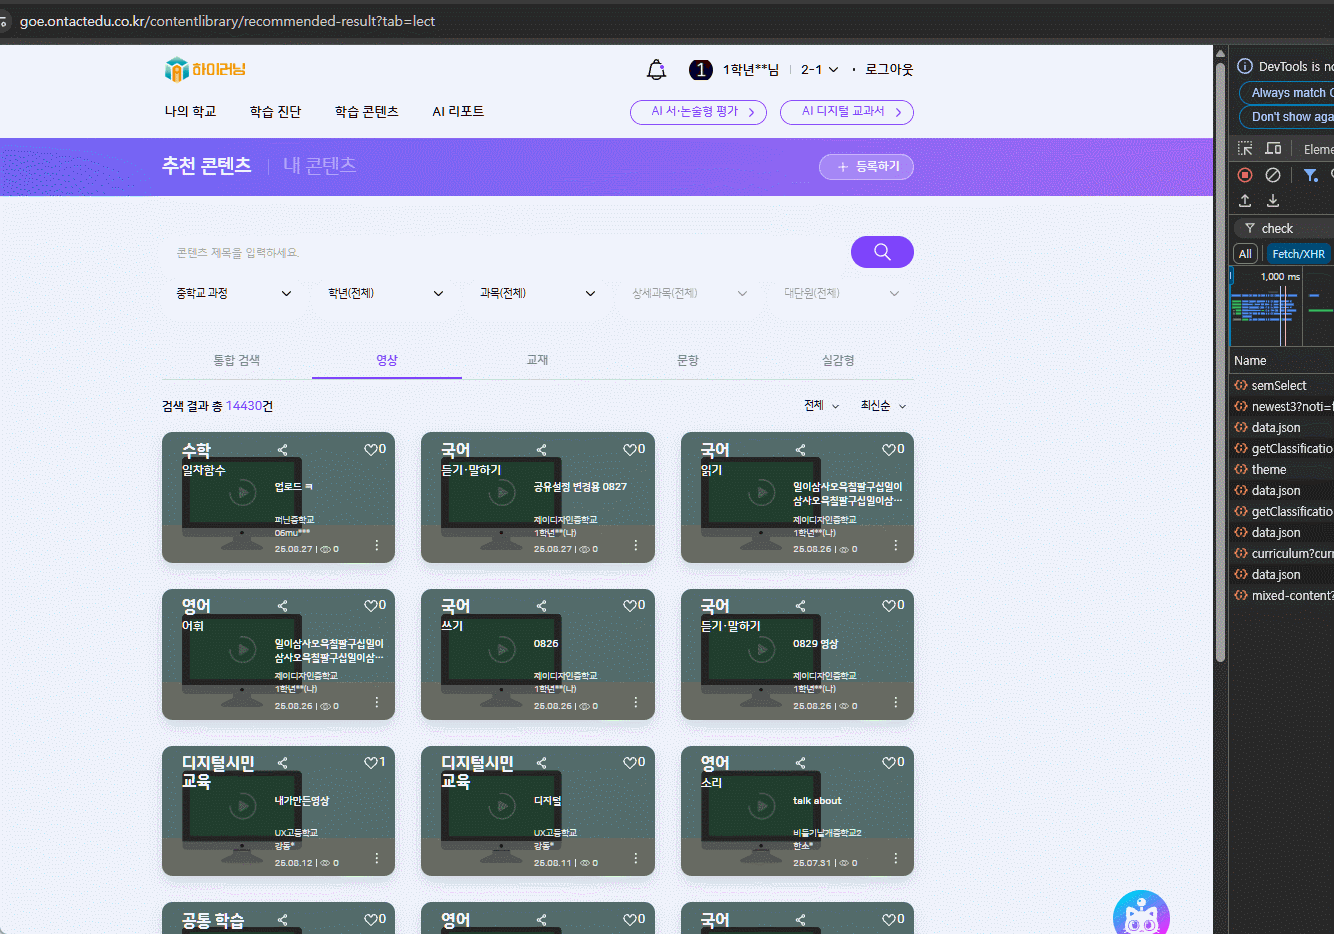Click the export HAR download icon
The width and height of the screenshot is (1334, 934).
[x=1273, y=201]
